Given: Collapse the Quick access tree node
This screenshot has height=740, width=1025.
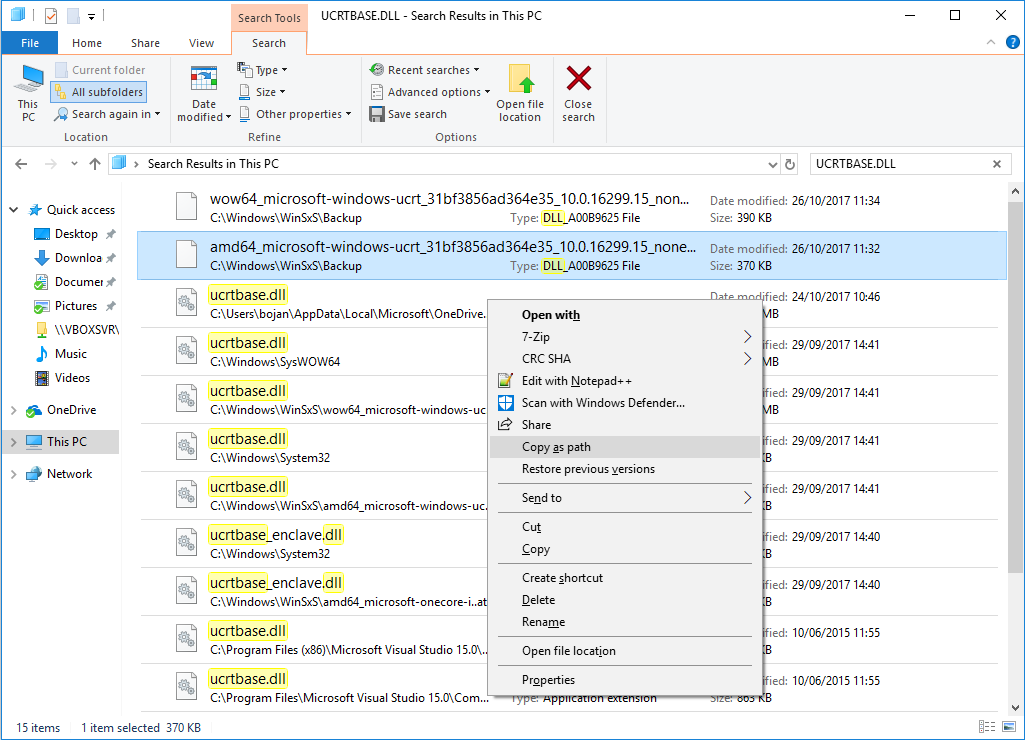Looking at the screenshot, I should [14, 210].
